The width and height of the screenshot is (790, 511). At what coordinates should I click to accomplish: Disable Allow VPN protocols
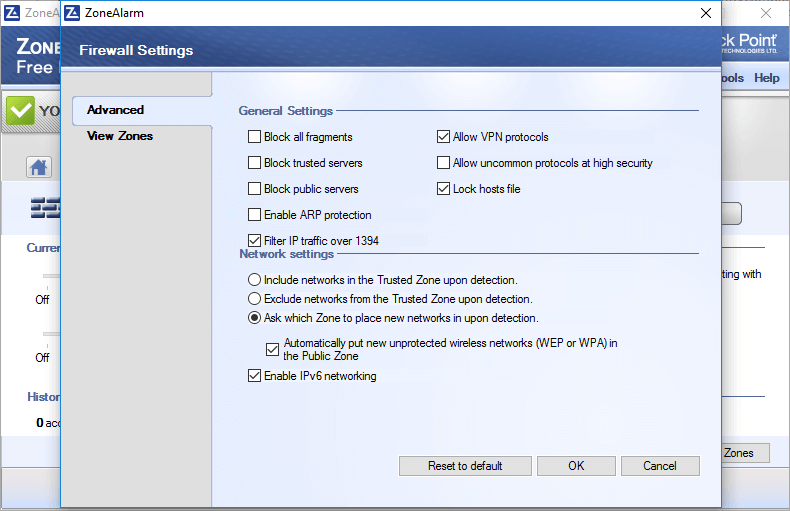coord(444,137)
